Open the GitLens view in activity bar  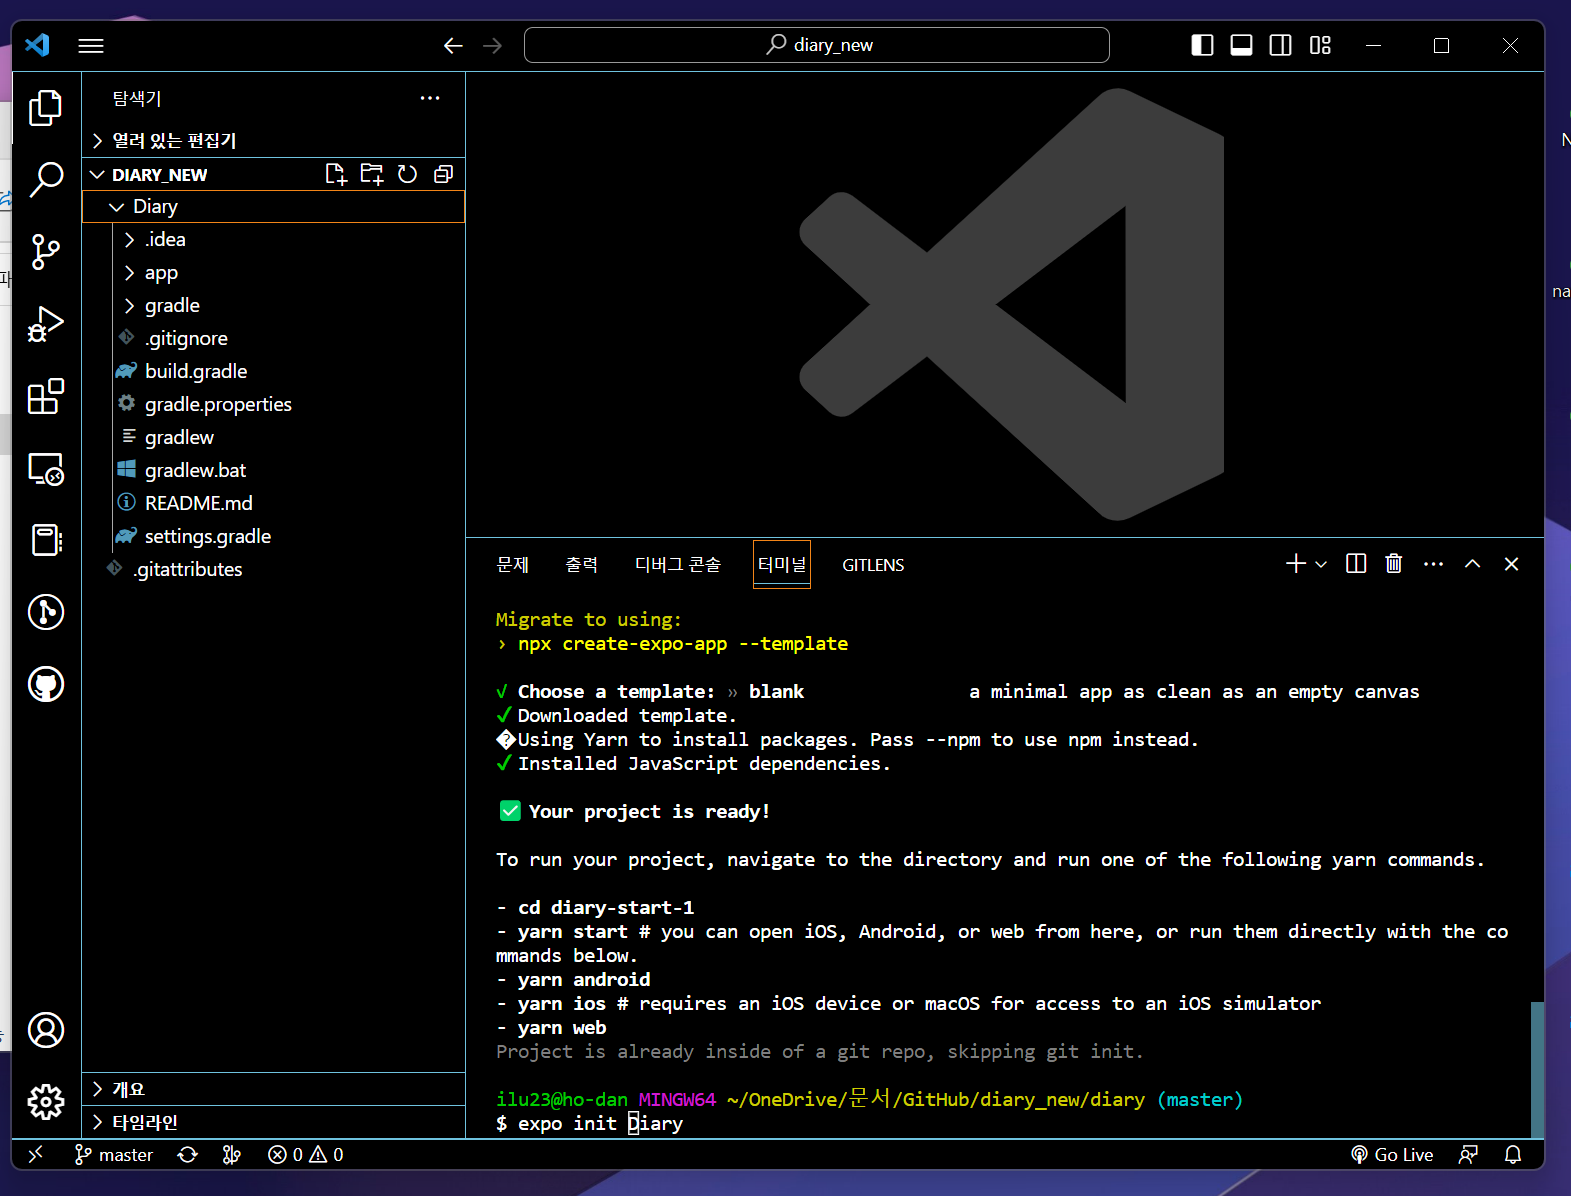pos(46,612)
